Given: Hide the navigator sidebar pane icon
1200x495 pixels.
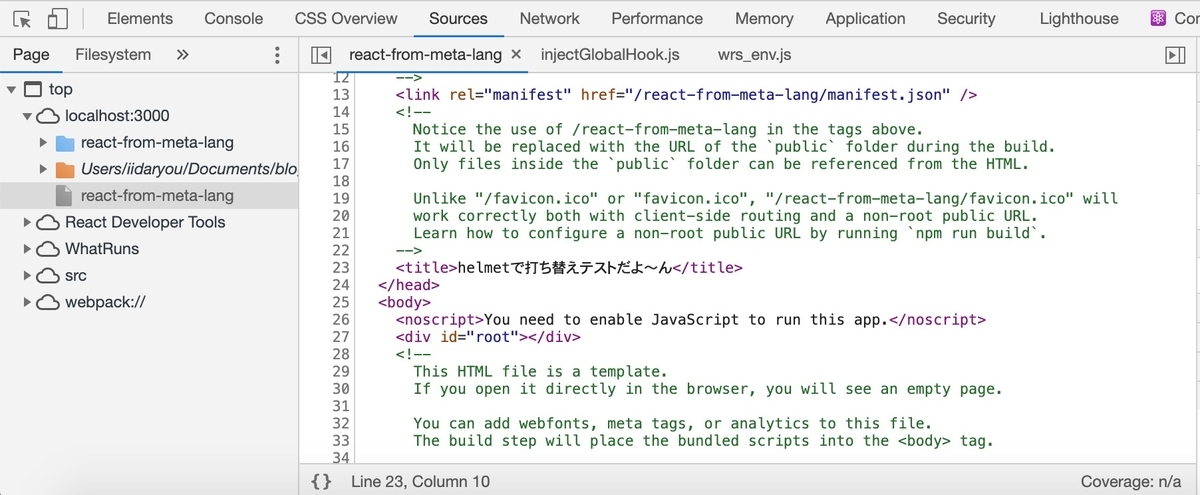Looking at the screenshot, I should pos(321,56).
